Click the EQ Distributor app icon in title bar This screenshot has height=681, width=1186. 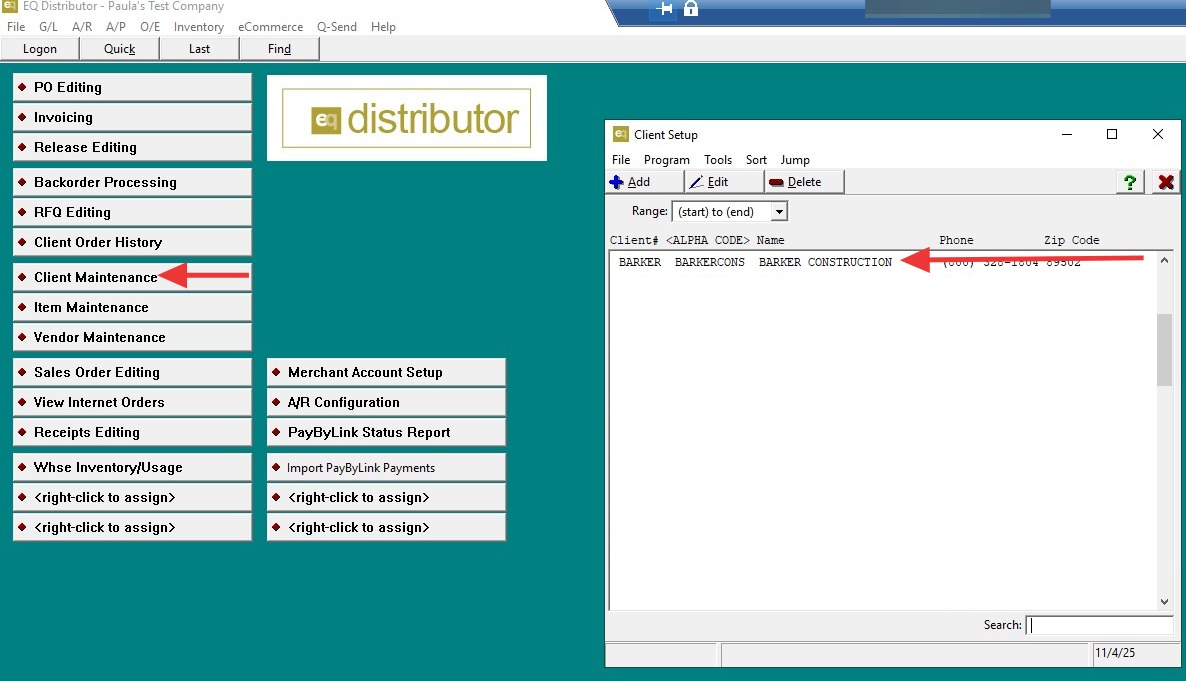pos(9,6)
